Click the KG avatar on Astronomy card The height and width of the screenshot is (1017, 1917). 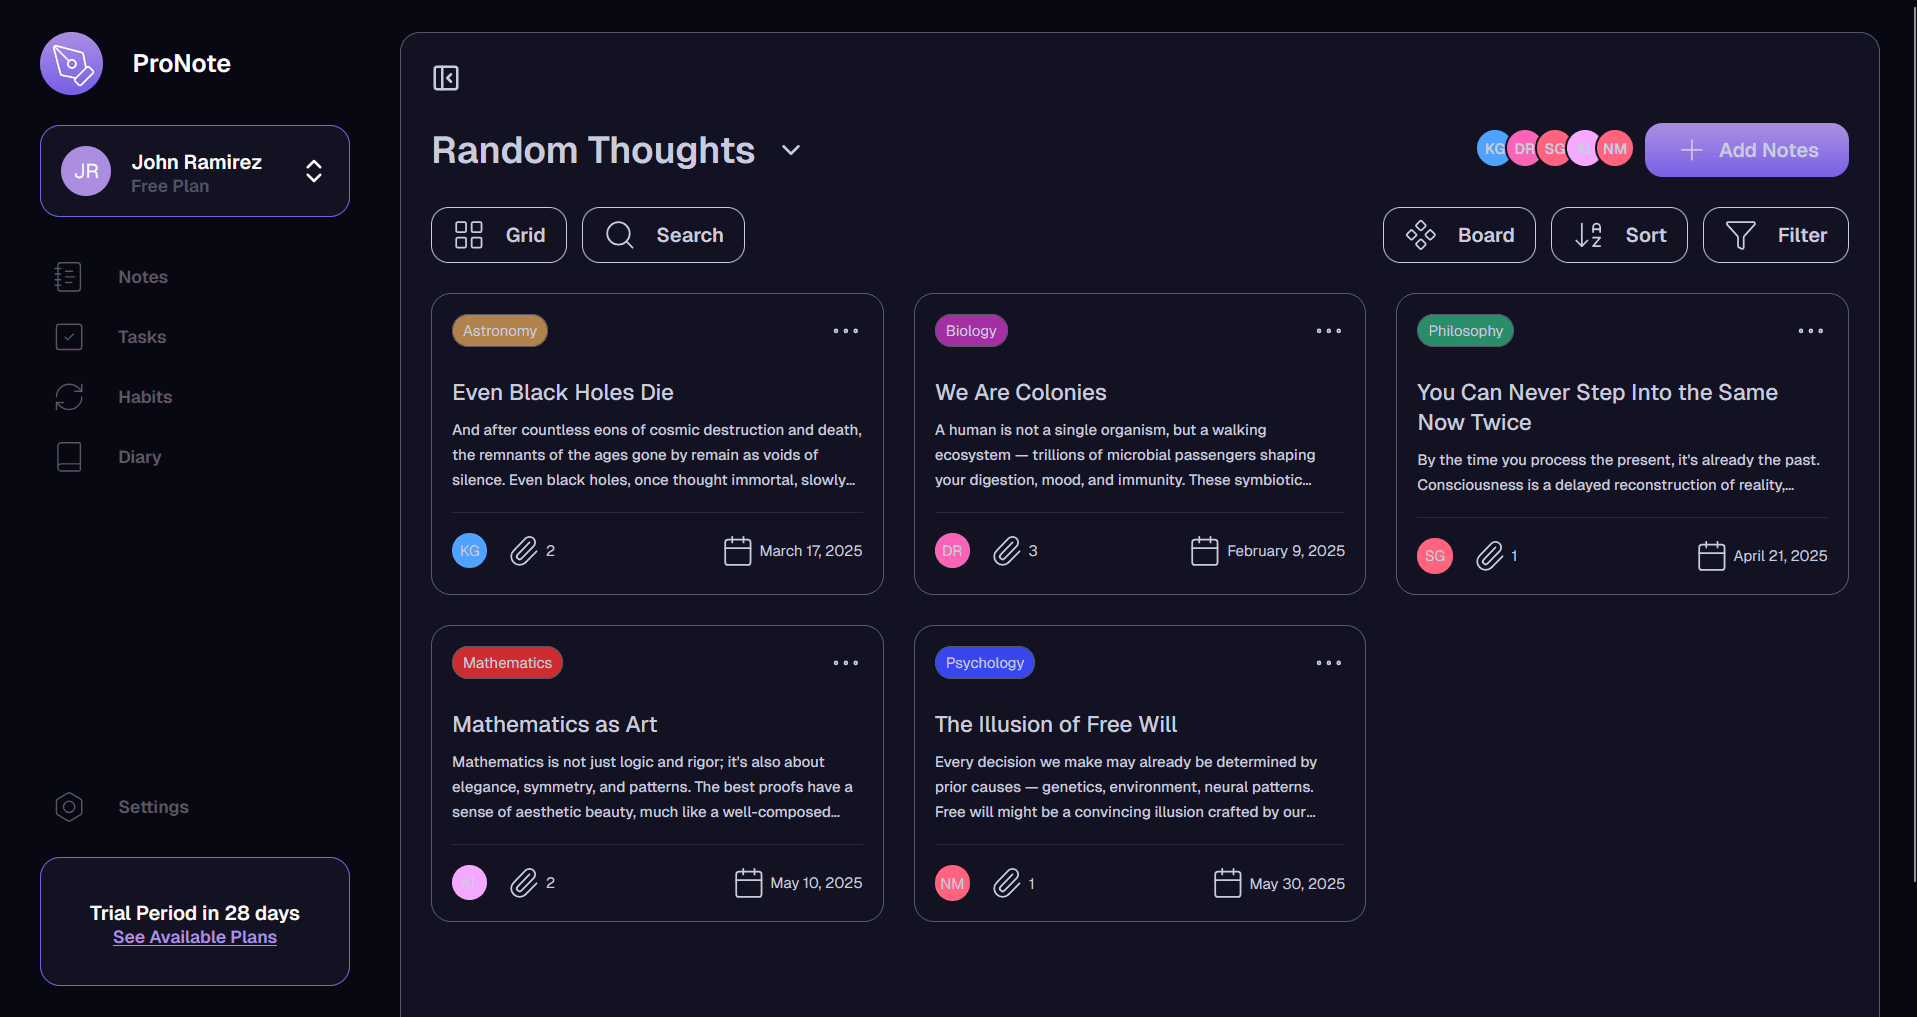click(469, 551)
